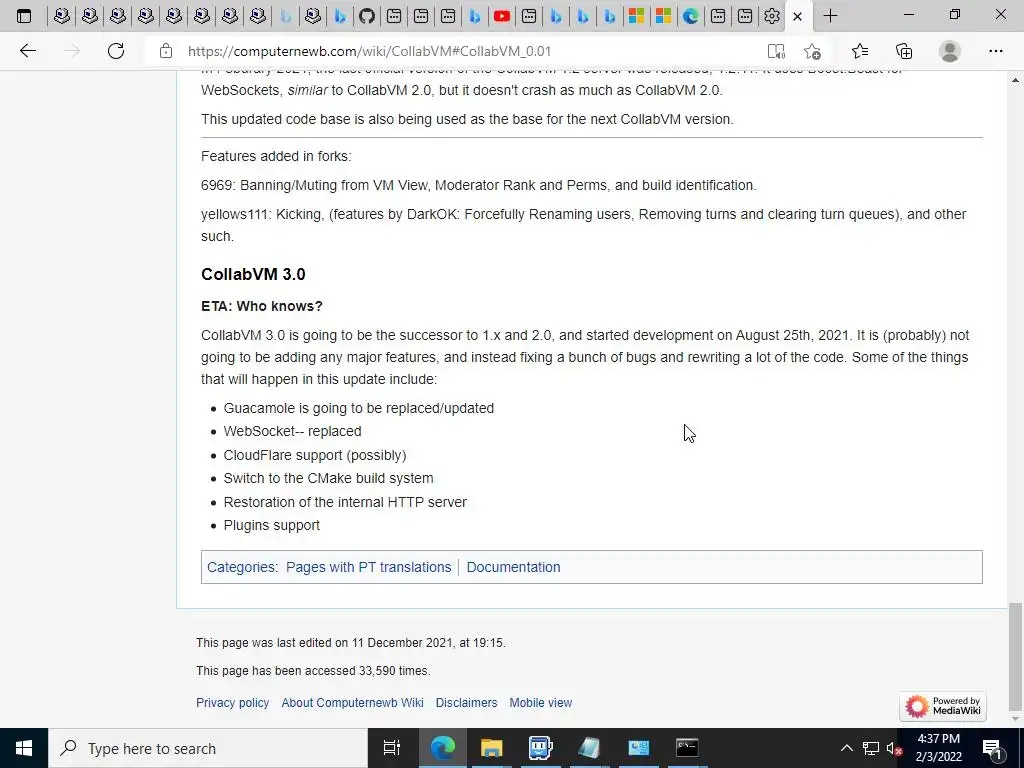1024x768 pixels.
Task: Open Task View from taskbar
Action: click(x=392, y=748)
